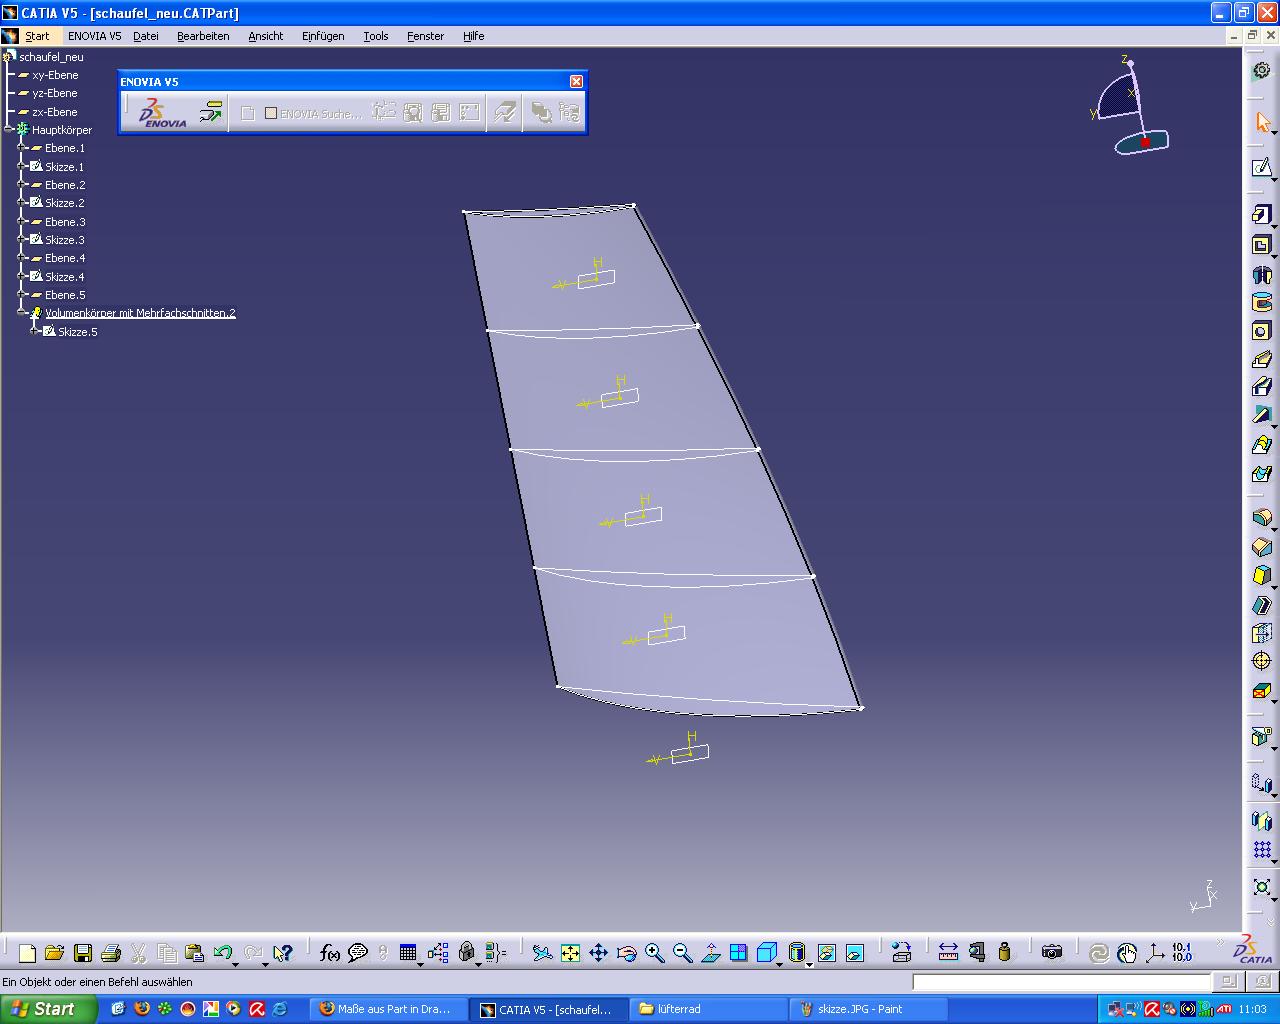Zoom in with magnifier plus
Image resolution: width=1280 pixels, height=1024 pixels.
tap(654, 953)
